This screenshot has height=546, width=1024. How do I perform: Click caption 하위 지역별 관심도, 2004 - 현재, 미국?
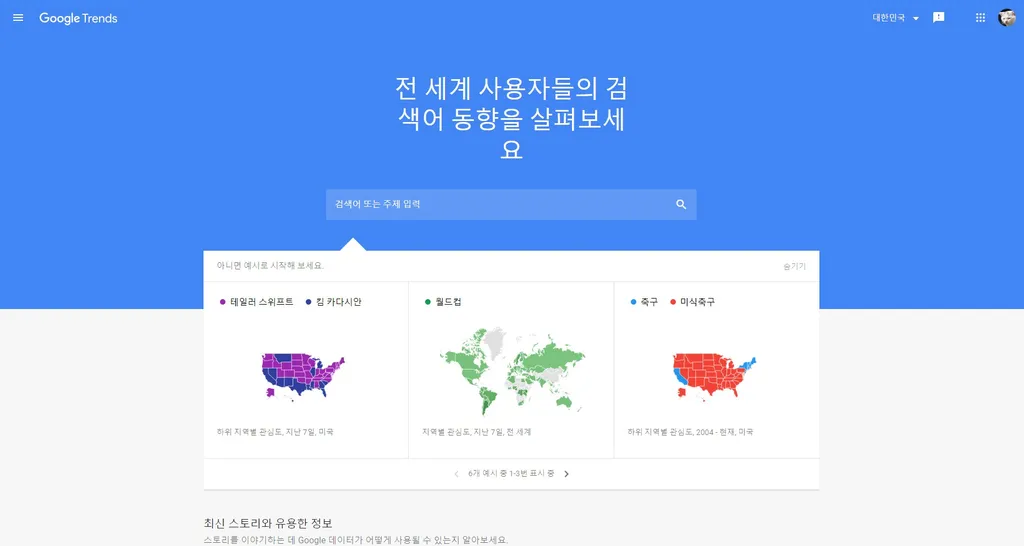point(690,432)
